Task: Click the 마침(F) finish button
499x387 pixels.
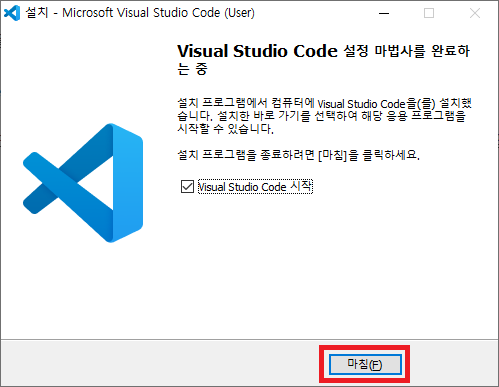Action: 365,364
